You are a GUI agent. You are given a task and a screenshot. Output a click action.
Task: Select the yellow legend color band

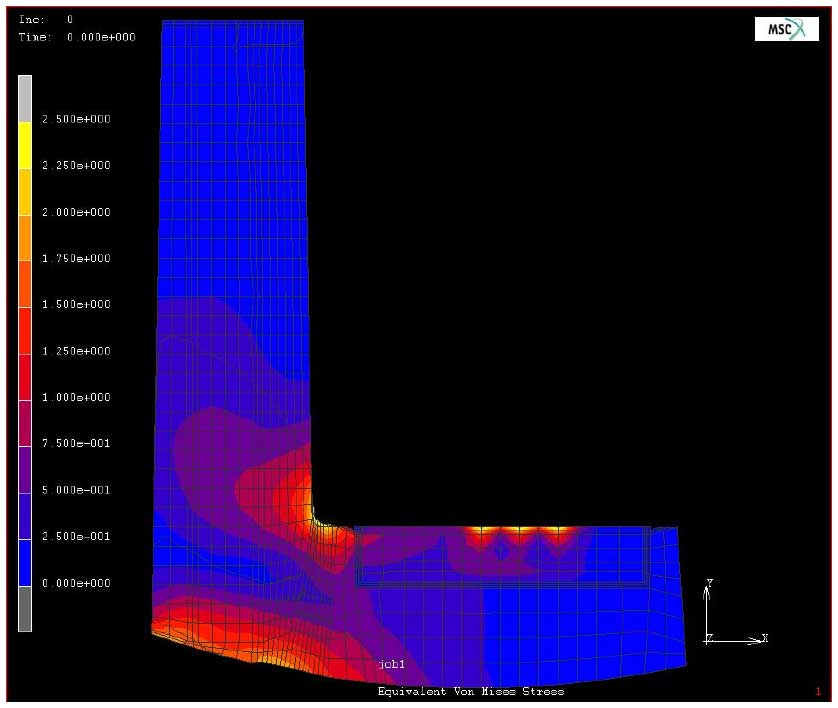tap(25, 146)
